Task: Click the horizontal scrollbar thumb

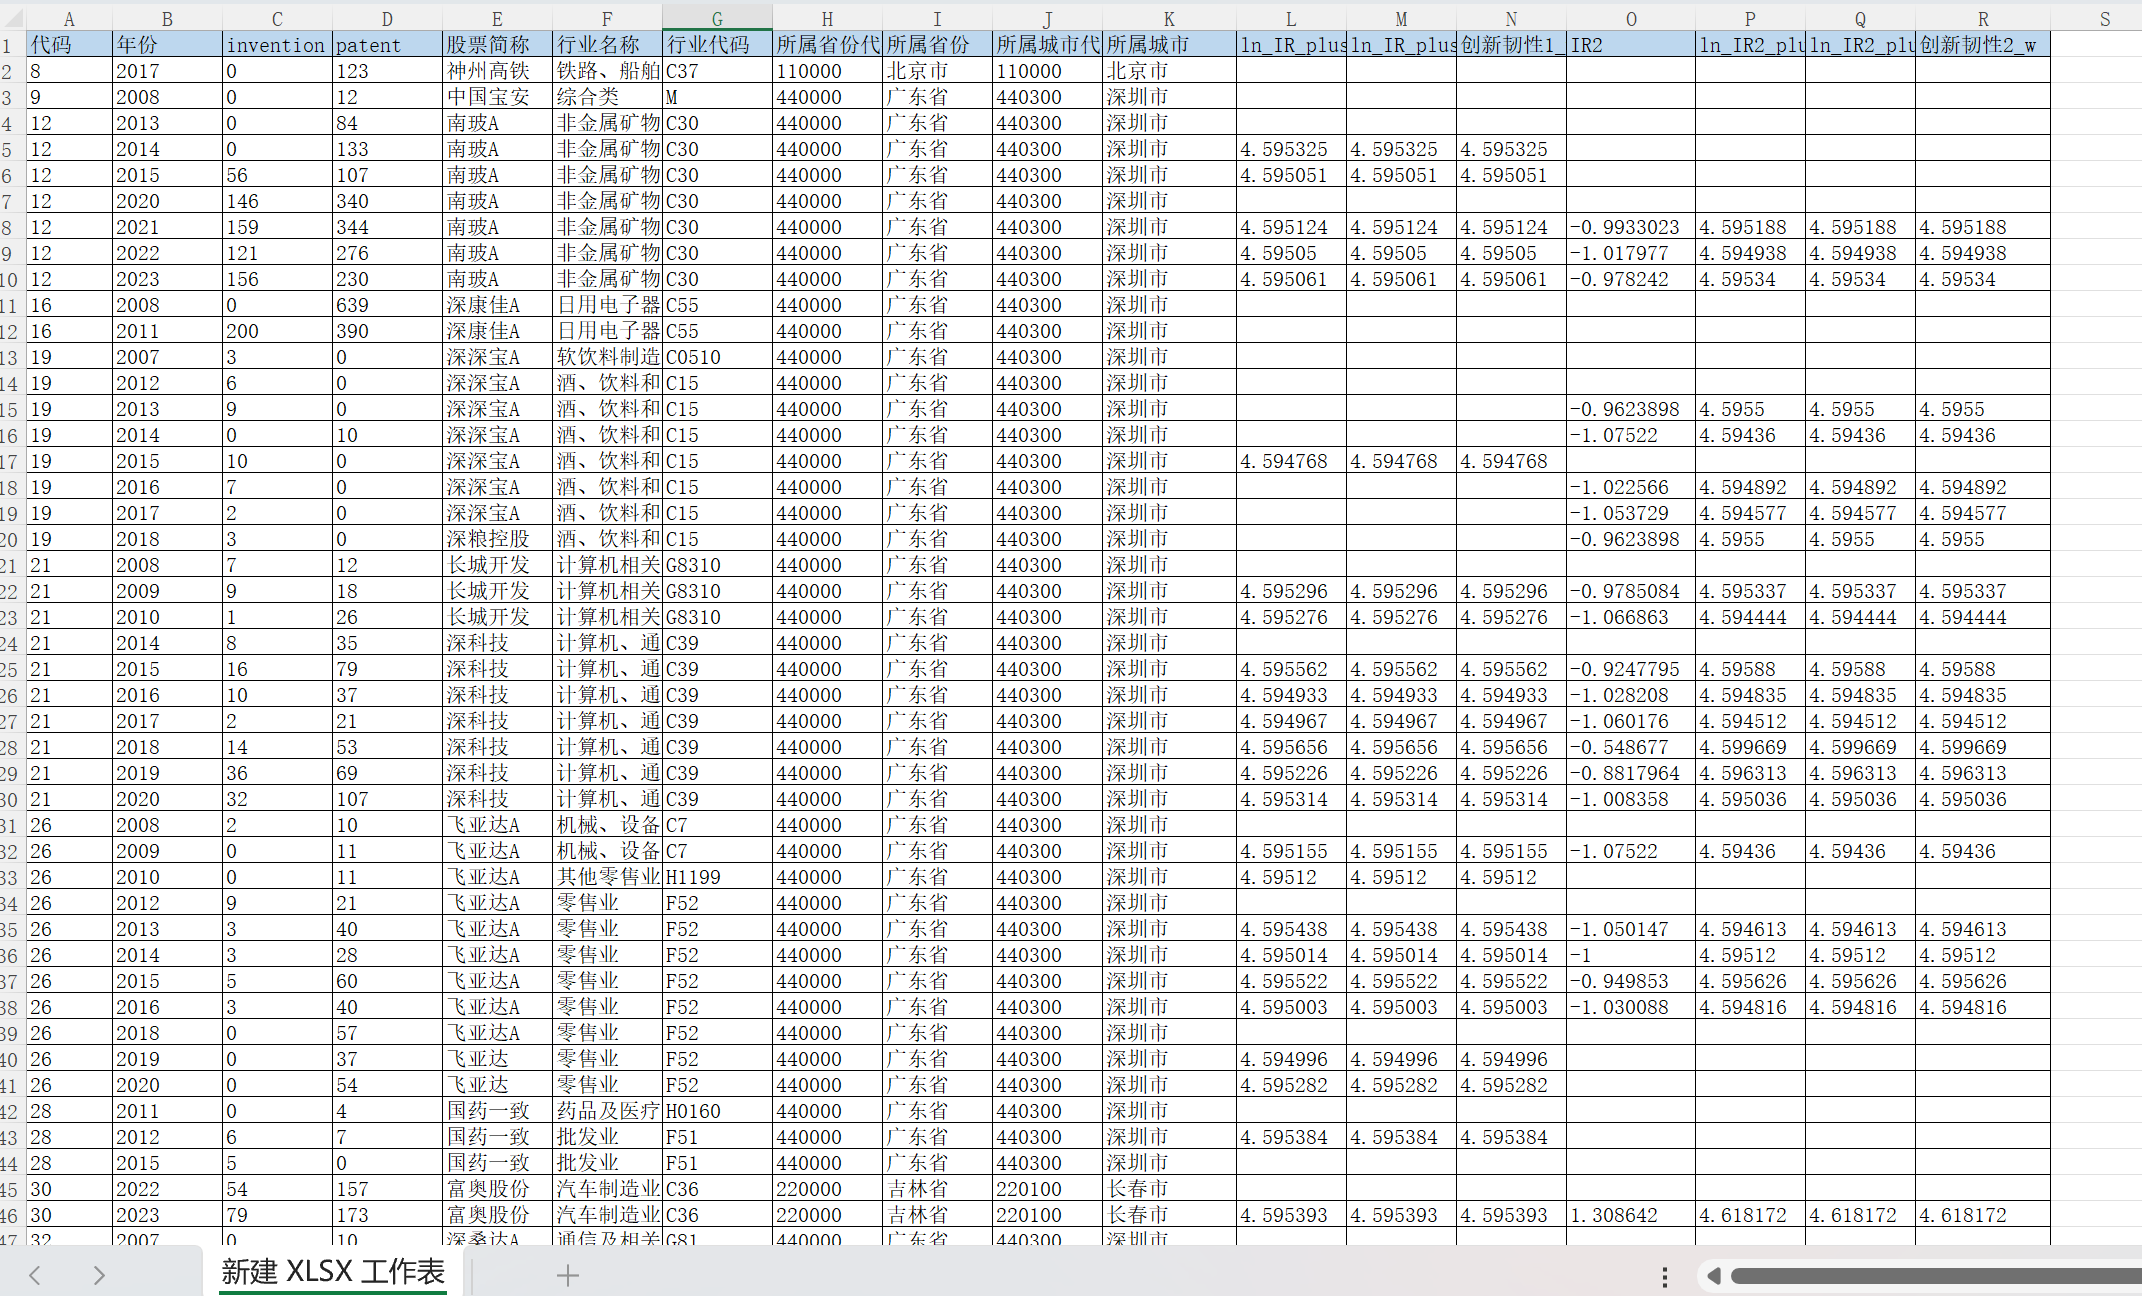Action: pyautogui.click(x=1935, y=1276)
